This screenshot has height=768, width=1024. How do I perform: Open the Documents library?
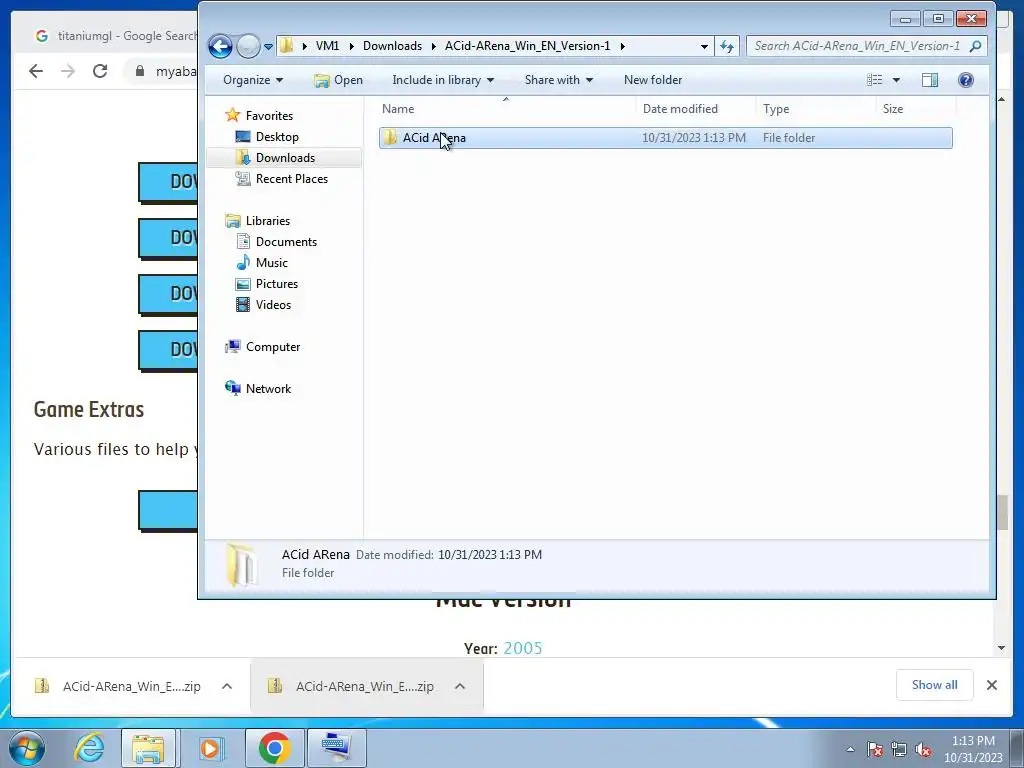point(286,242)
